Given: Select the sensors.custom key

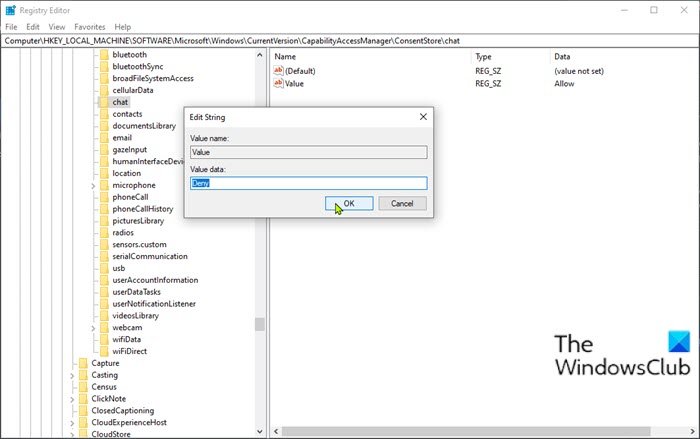Looking at the screenshot, I should pyautogui.click(x=139, y=244).
